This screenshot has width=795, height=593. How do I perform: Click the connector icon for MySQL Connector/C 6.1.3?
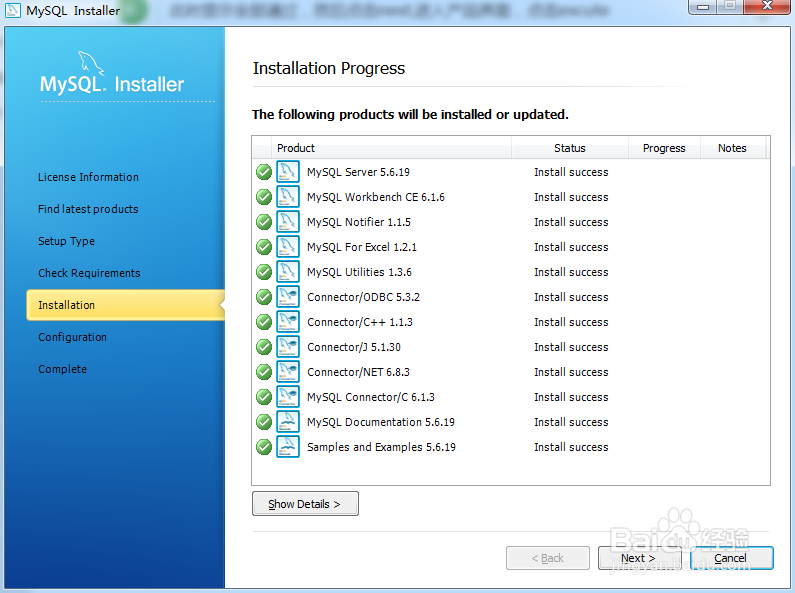tap(287, 397)
